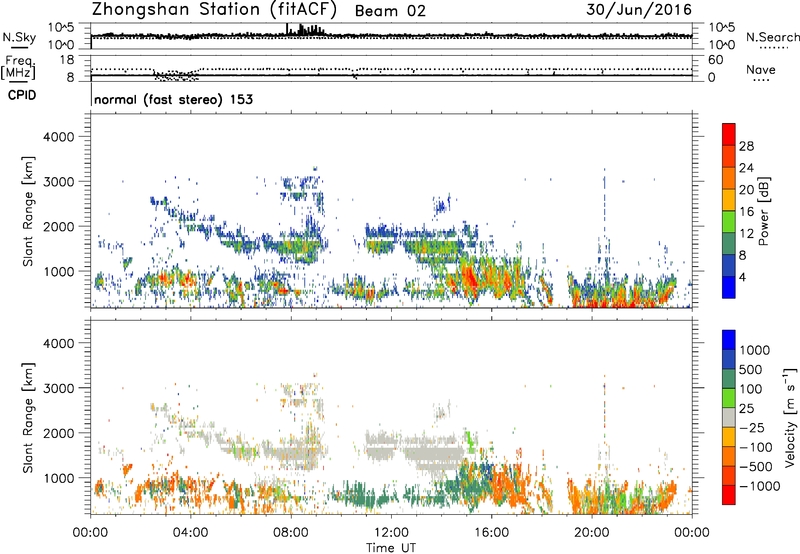Click the '-500' tick on Velocity colorbar
The width and height of the screenshot is (800, 554).
756,466
